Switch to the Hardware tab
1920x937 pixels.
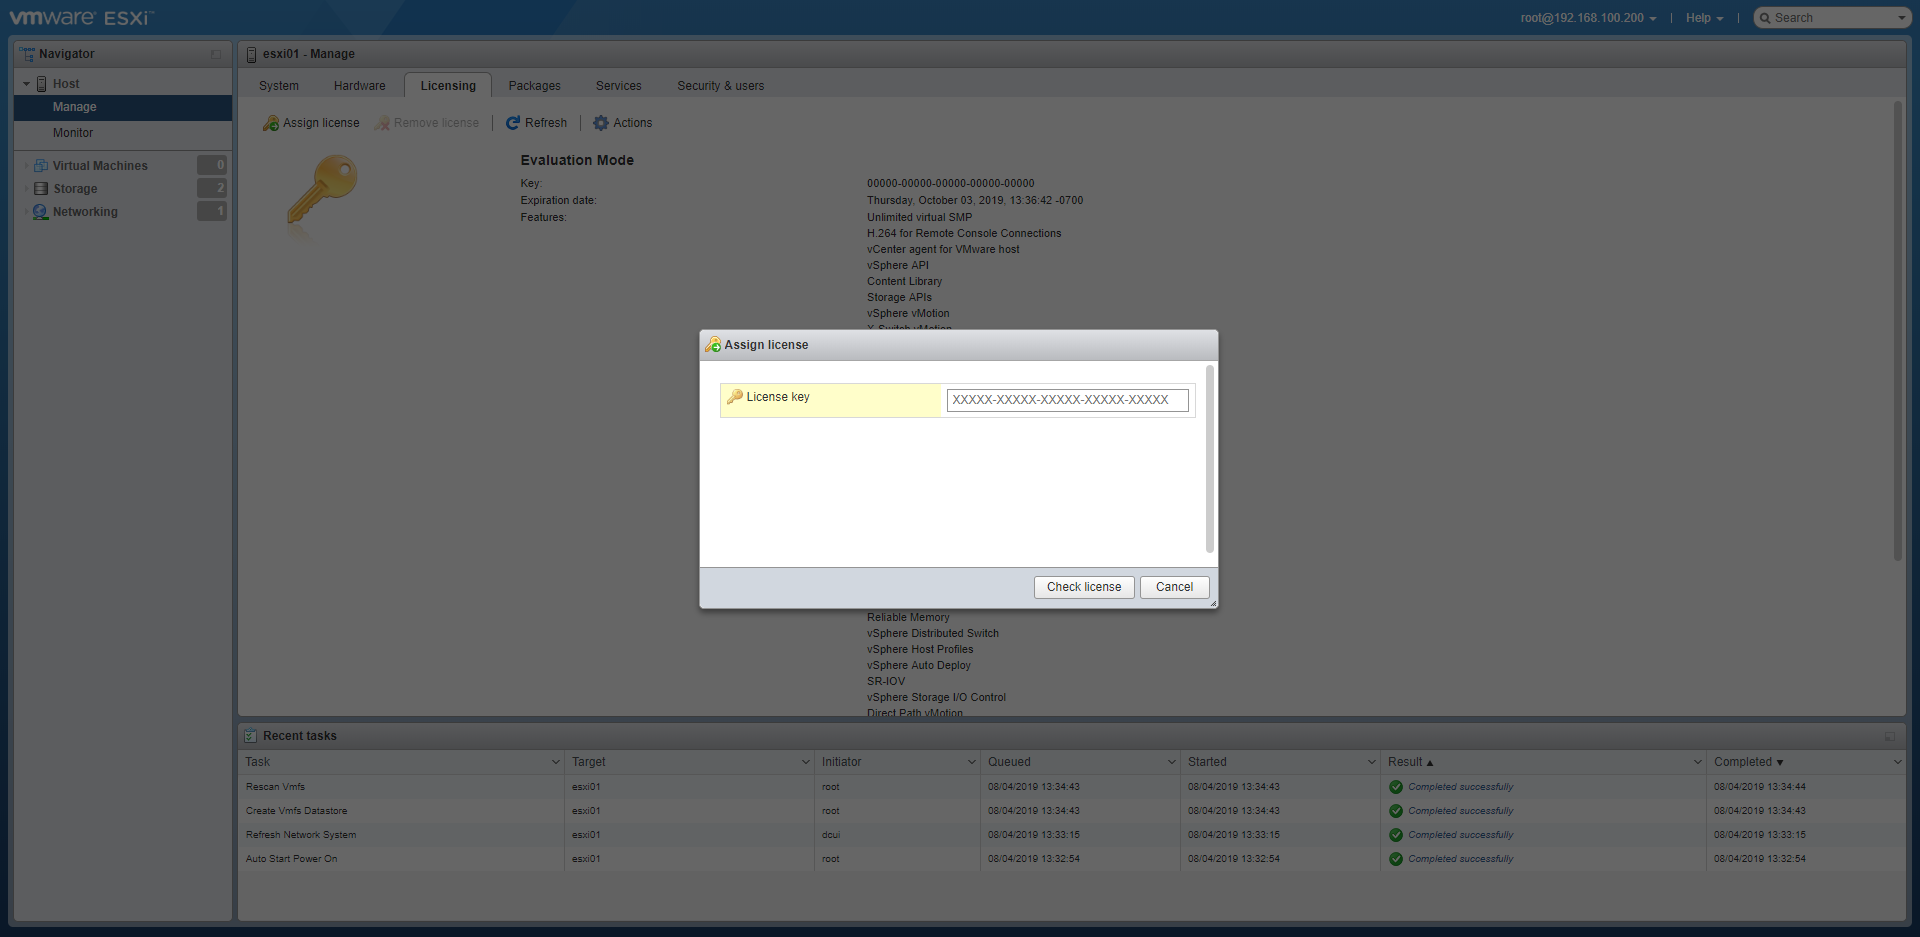[x=359, y=86]
